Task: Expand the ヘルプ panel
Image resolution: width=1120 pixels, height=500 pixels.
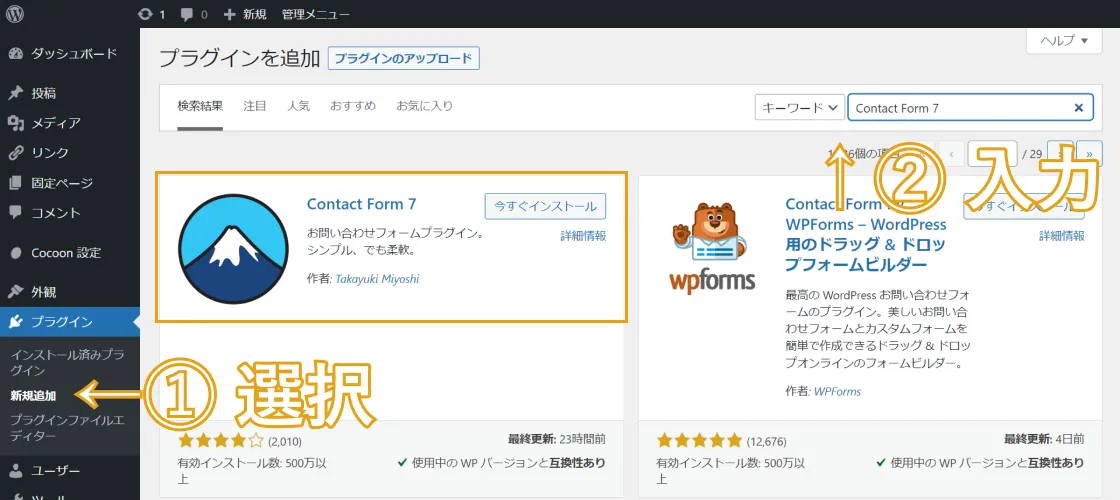Action: click(x=1071, y=40)
